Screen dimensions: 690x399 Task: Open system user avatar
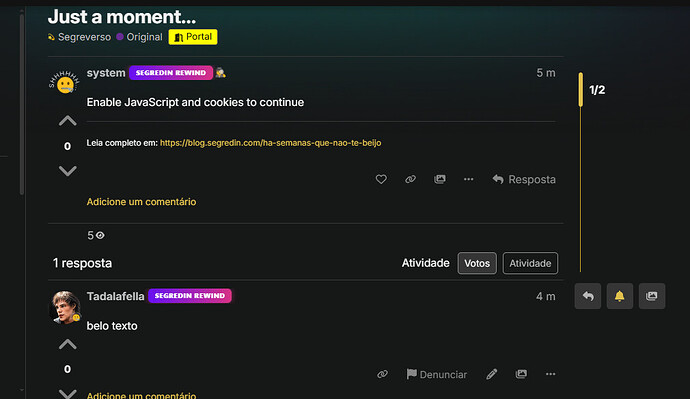pos(65,82)
